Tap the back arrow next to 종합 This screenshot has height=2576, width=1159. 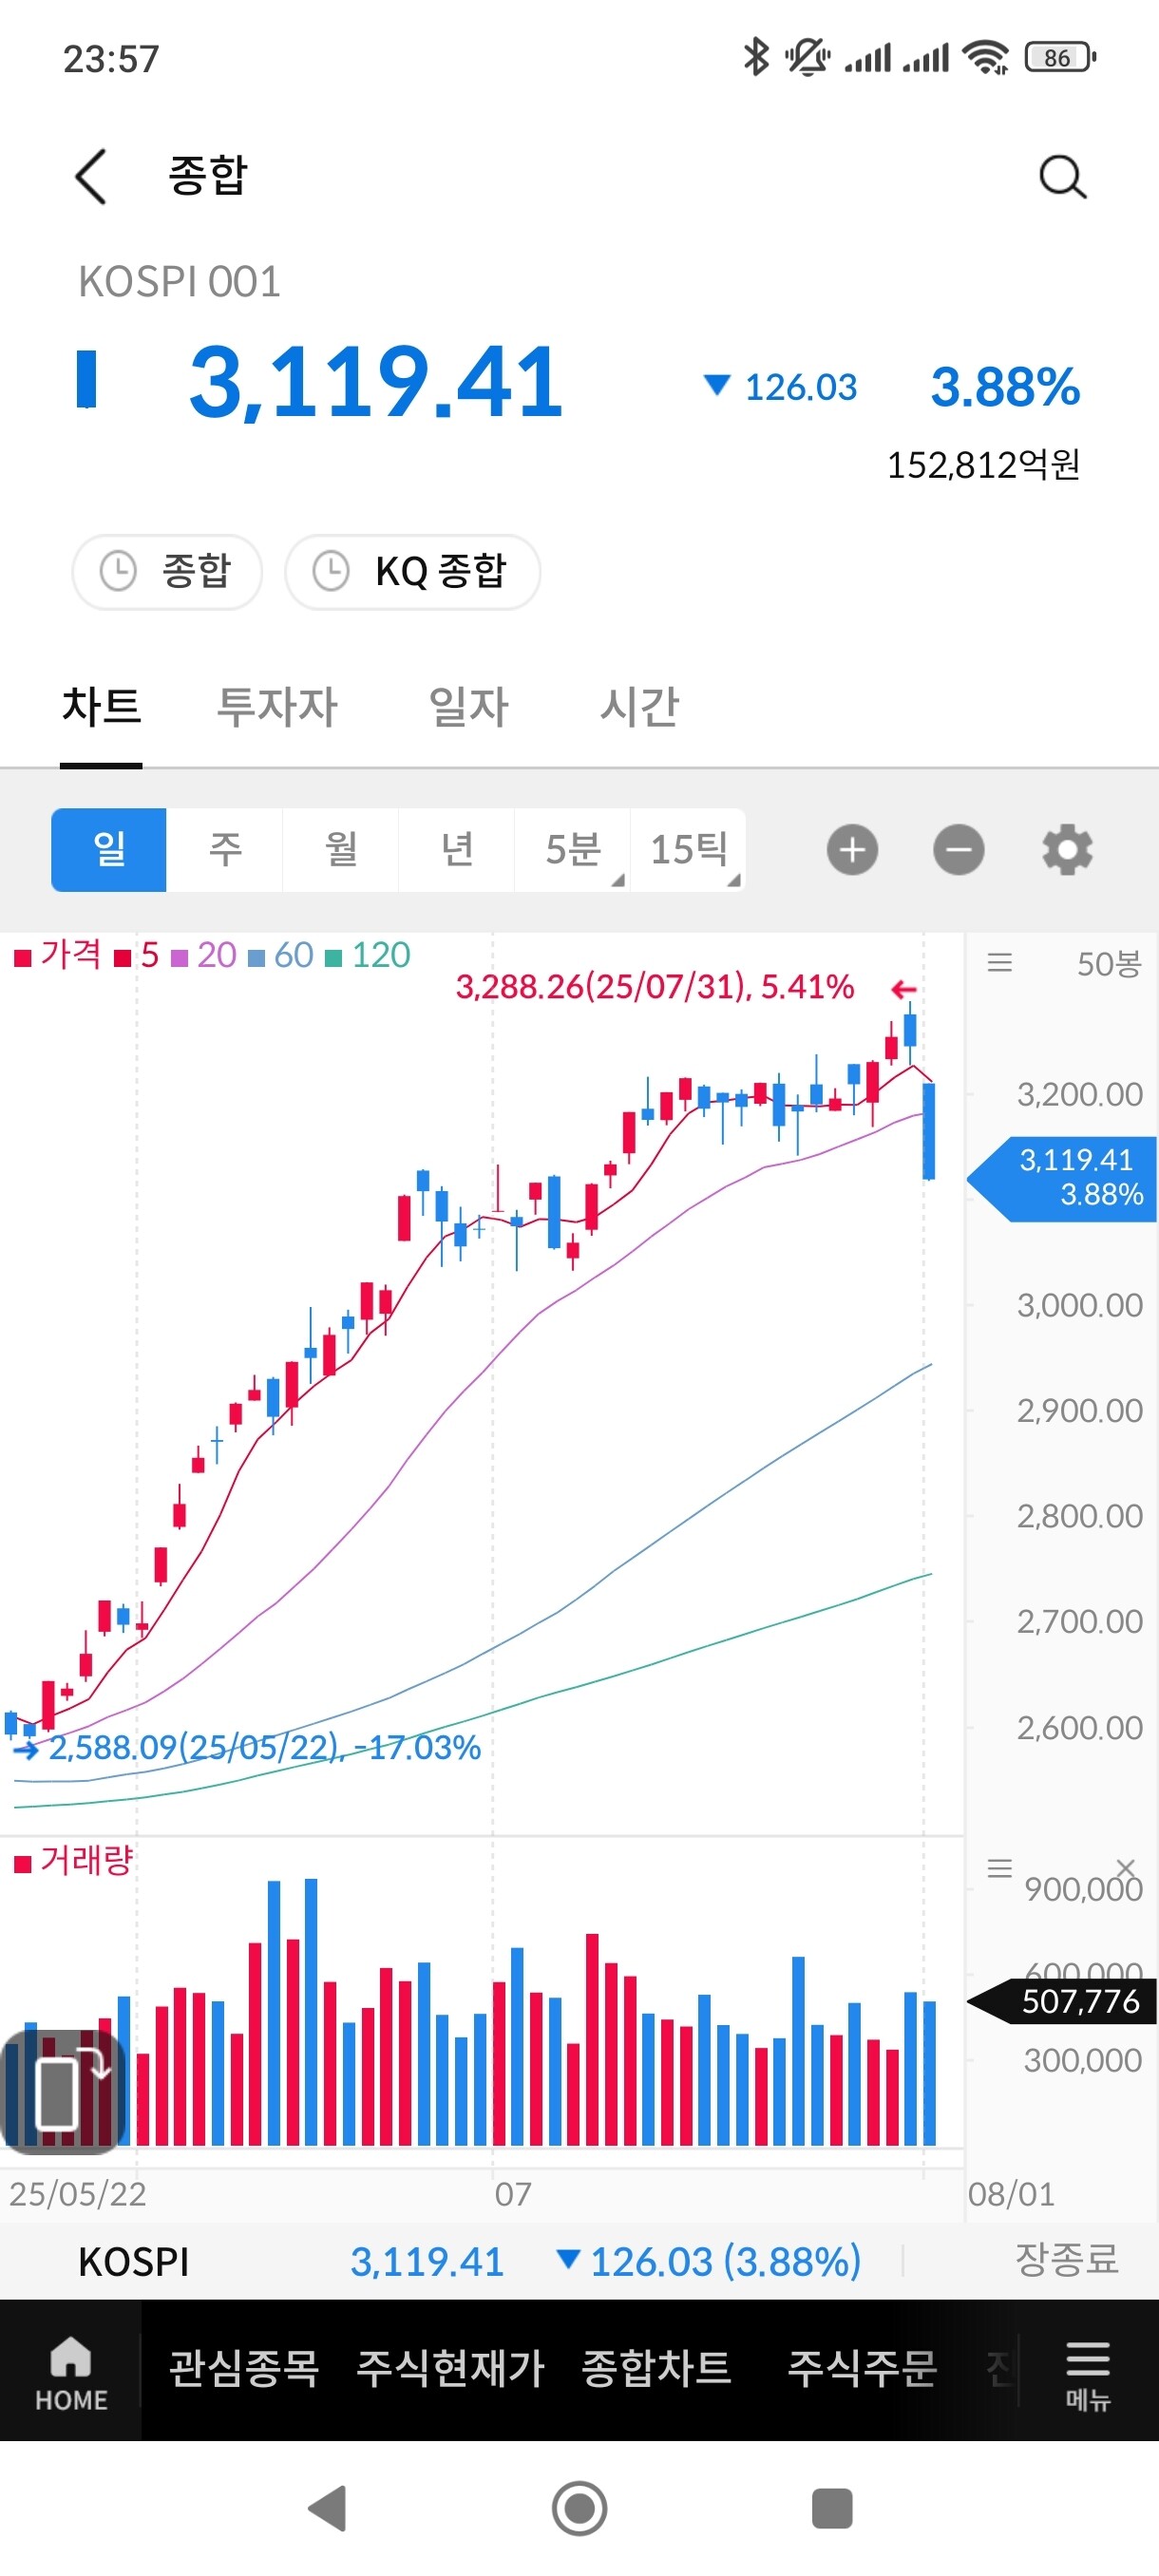tap(91, 177)
